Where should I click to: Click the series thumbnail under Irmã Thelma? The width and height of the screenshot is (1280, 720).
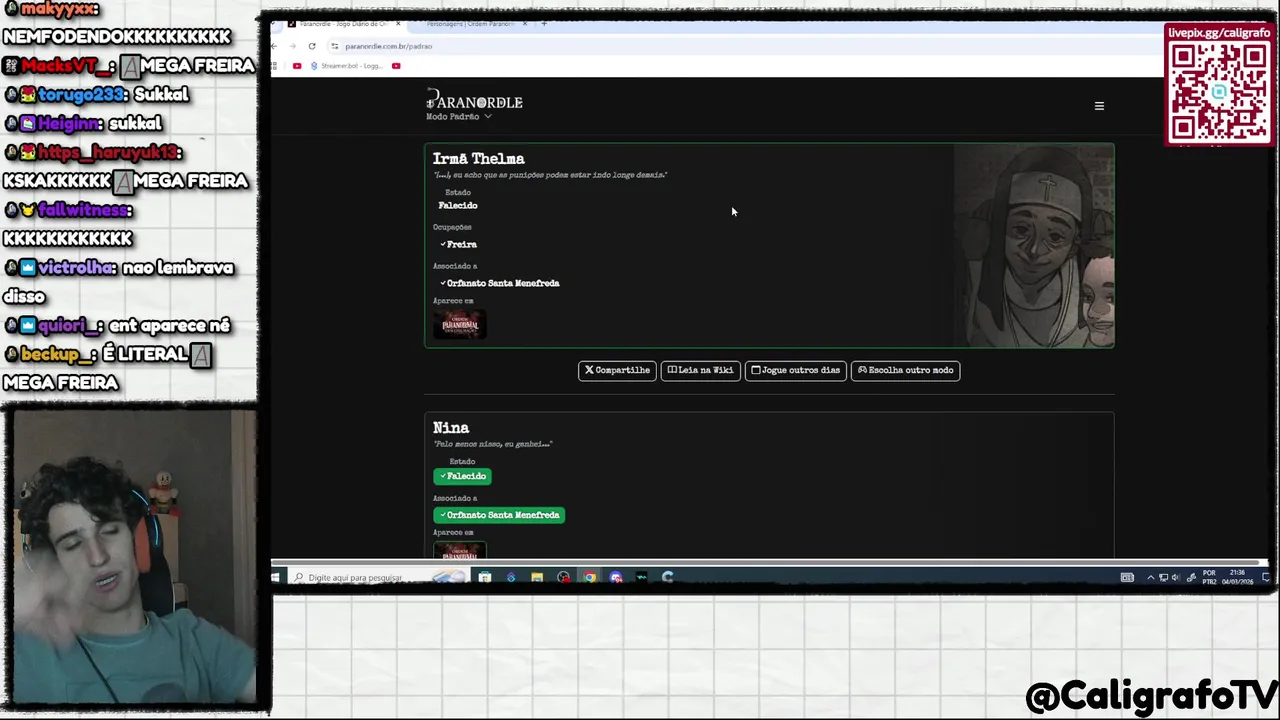(459, 323)
